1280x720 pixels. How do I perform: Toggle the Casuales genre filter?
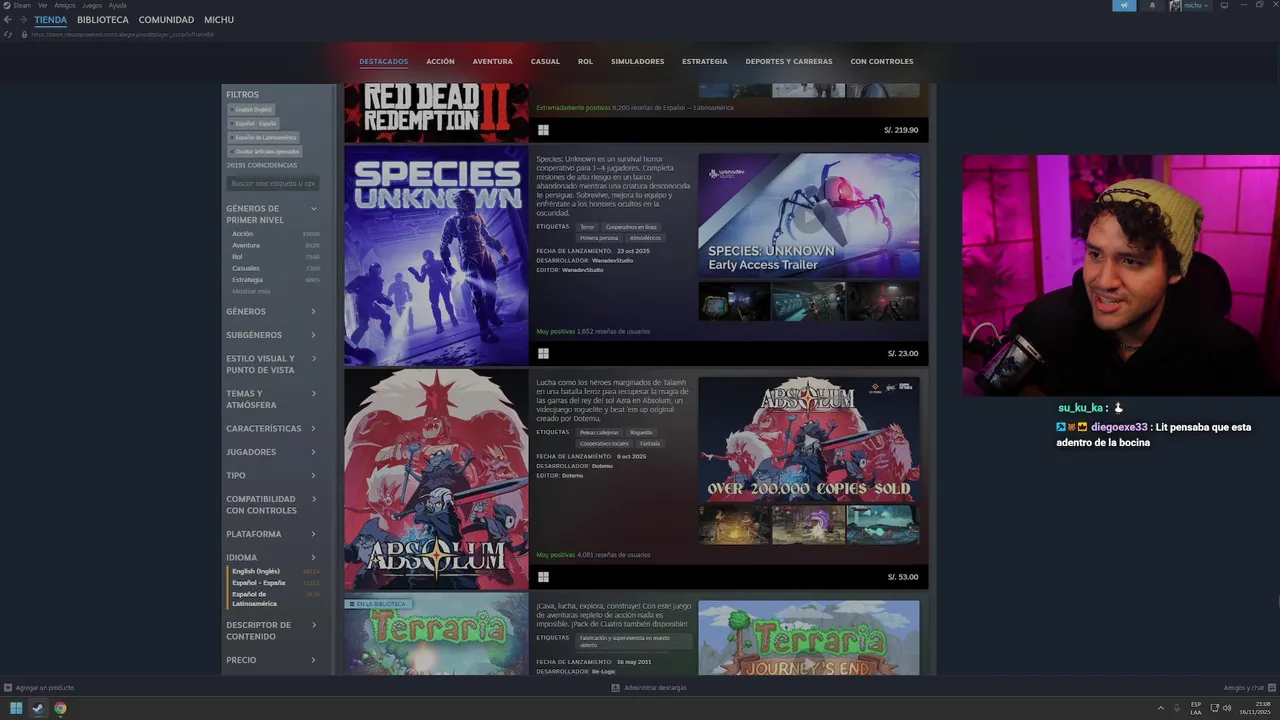[x=275, y=268]
